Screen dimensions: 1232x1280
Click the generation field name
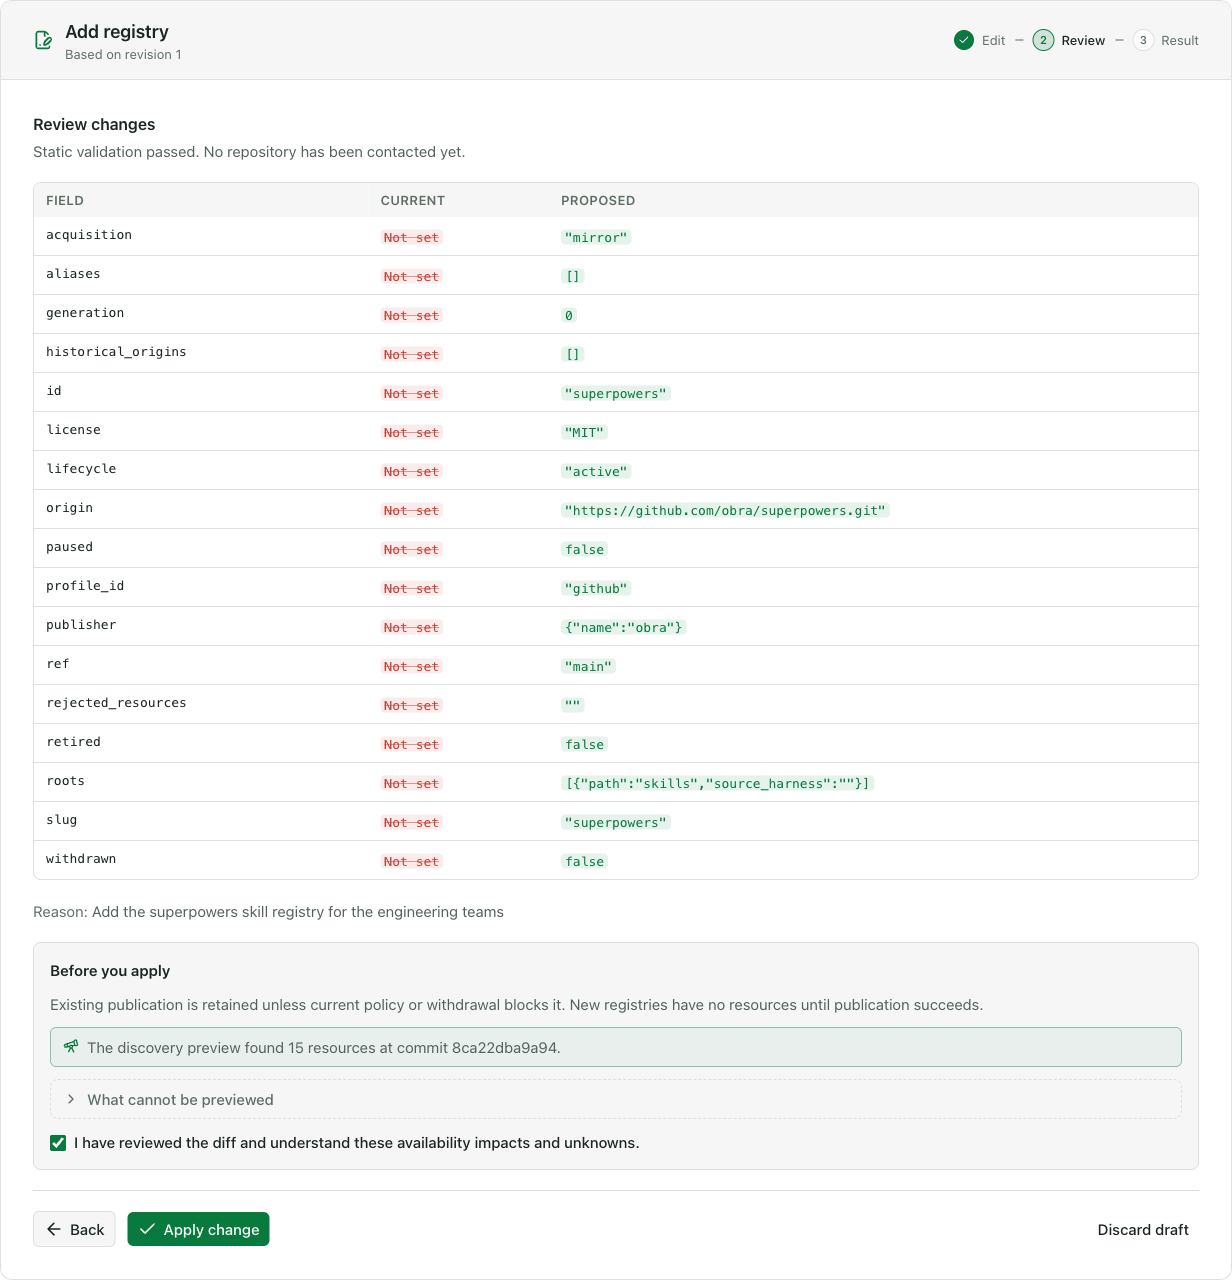click(85, 313)
